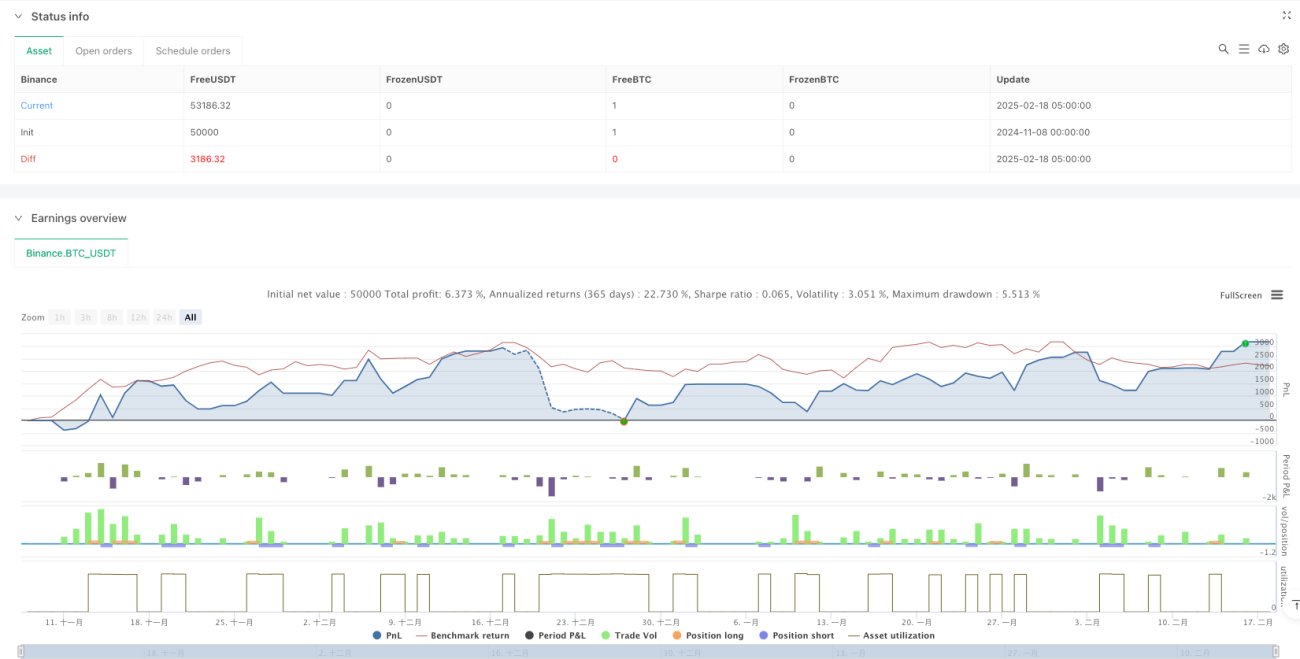Switch to the Open orders tab
Screen dimensions: 1300x659
[x=103, y=51]
